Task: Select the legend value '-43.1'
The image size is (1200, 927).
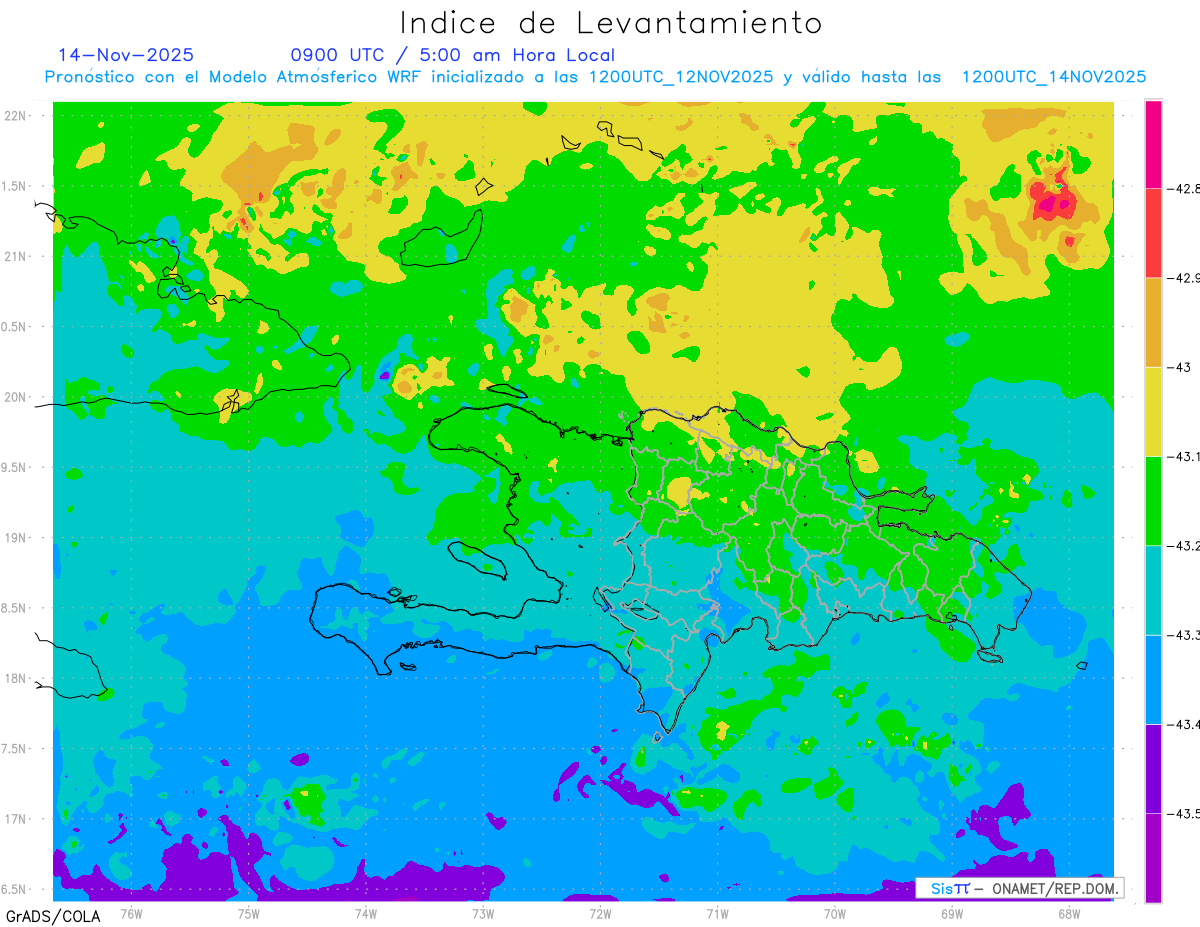Action: pyautogui.click(x=1184, y=456)
